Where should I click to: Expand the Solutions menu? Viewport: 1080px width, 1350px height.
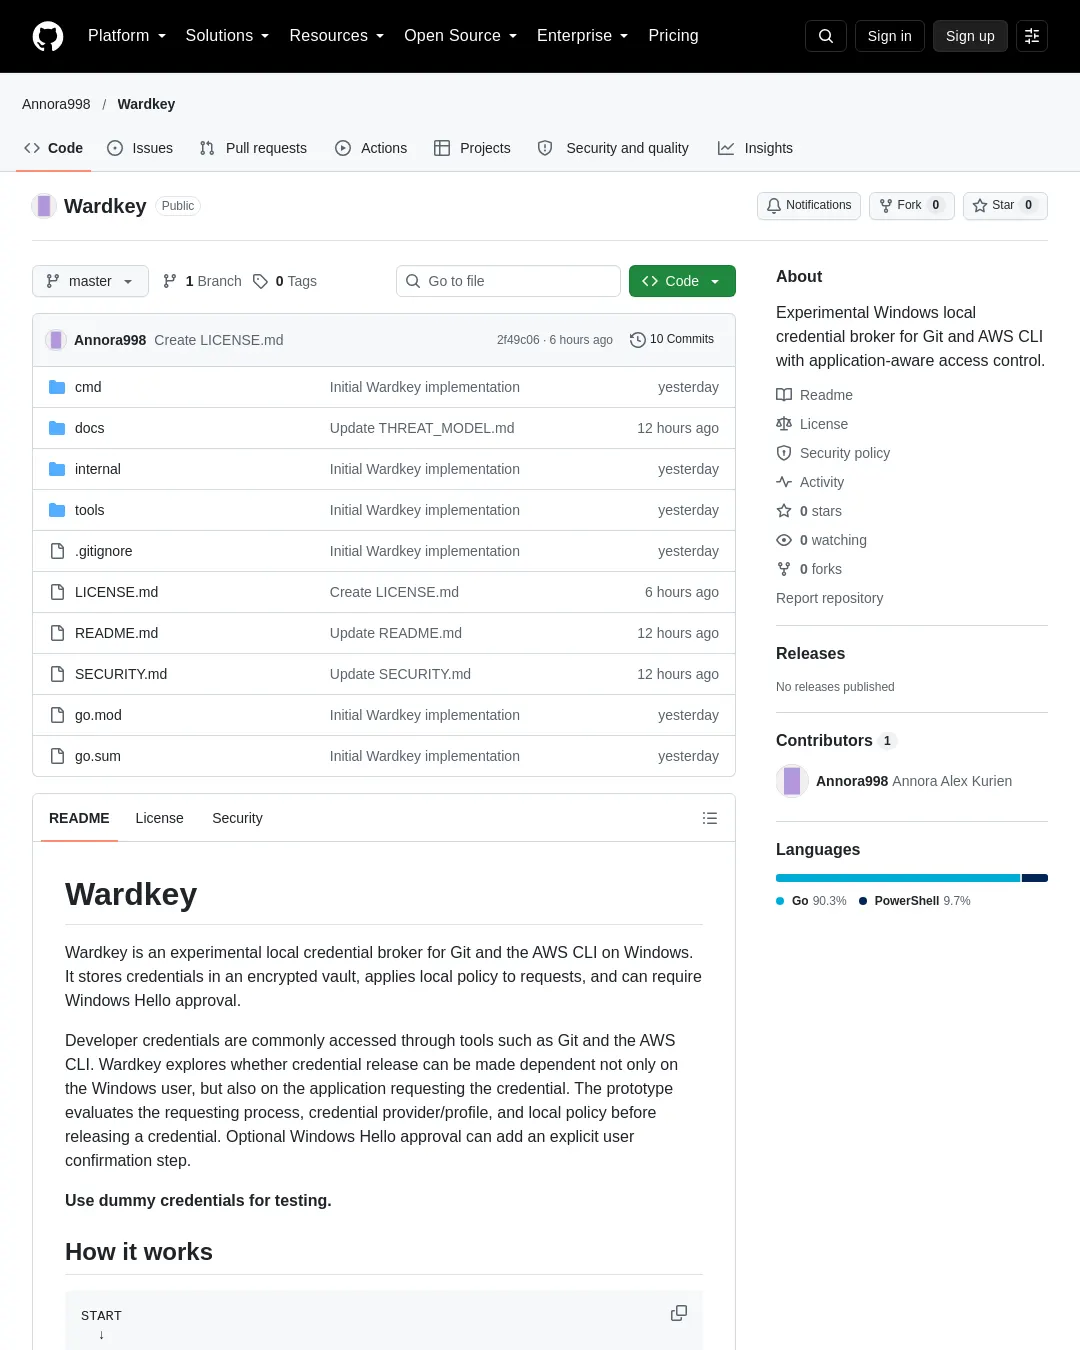pos(228,36)
